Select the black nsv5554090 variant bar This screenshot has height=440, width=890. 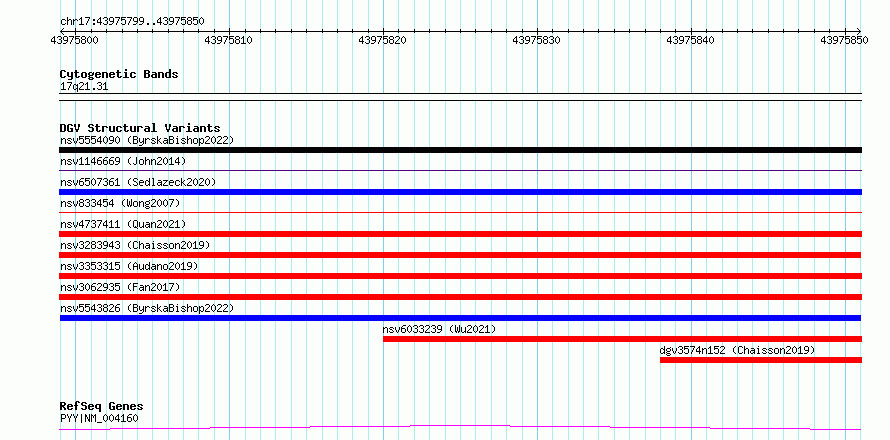[x=460, y=150]
